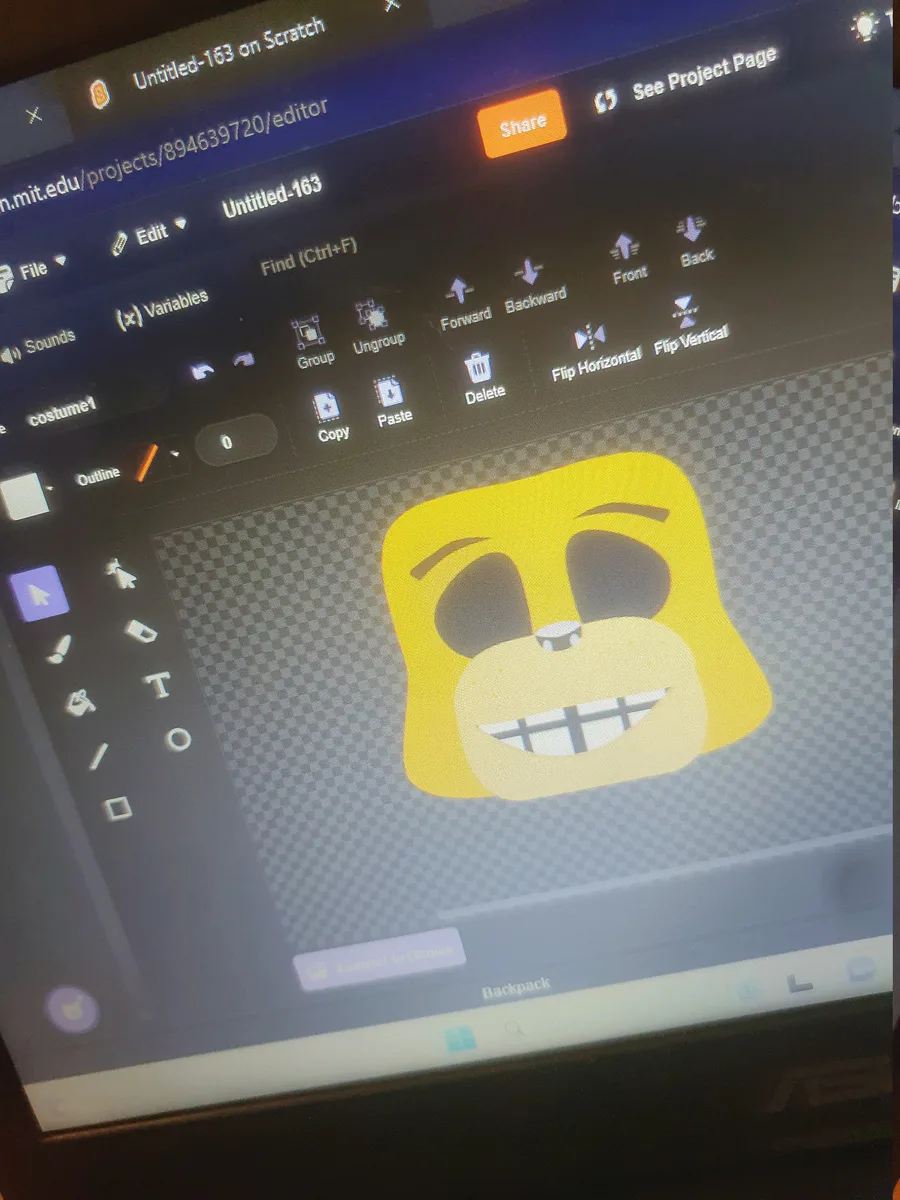The height and width of the screenshot is (1200, 900).
Task: Open the Variables tab
Action: pyautogui.click(x=162, y=308)
